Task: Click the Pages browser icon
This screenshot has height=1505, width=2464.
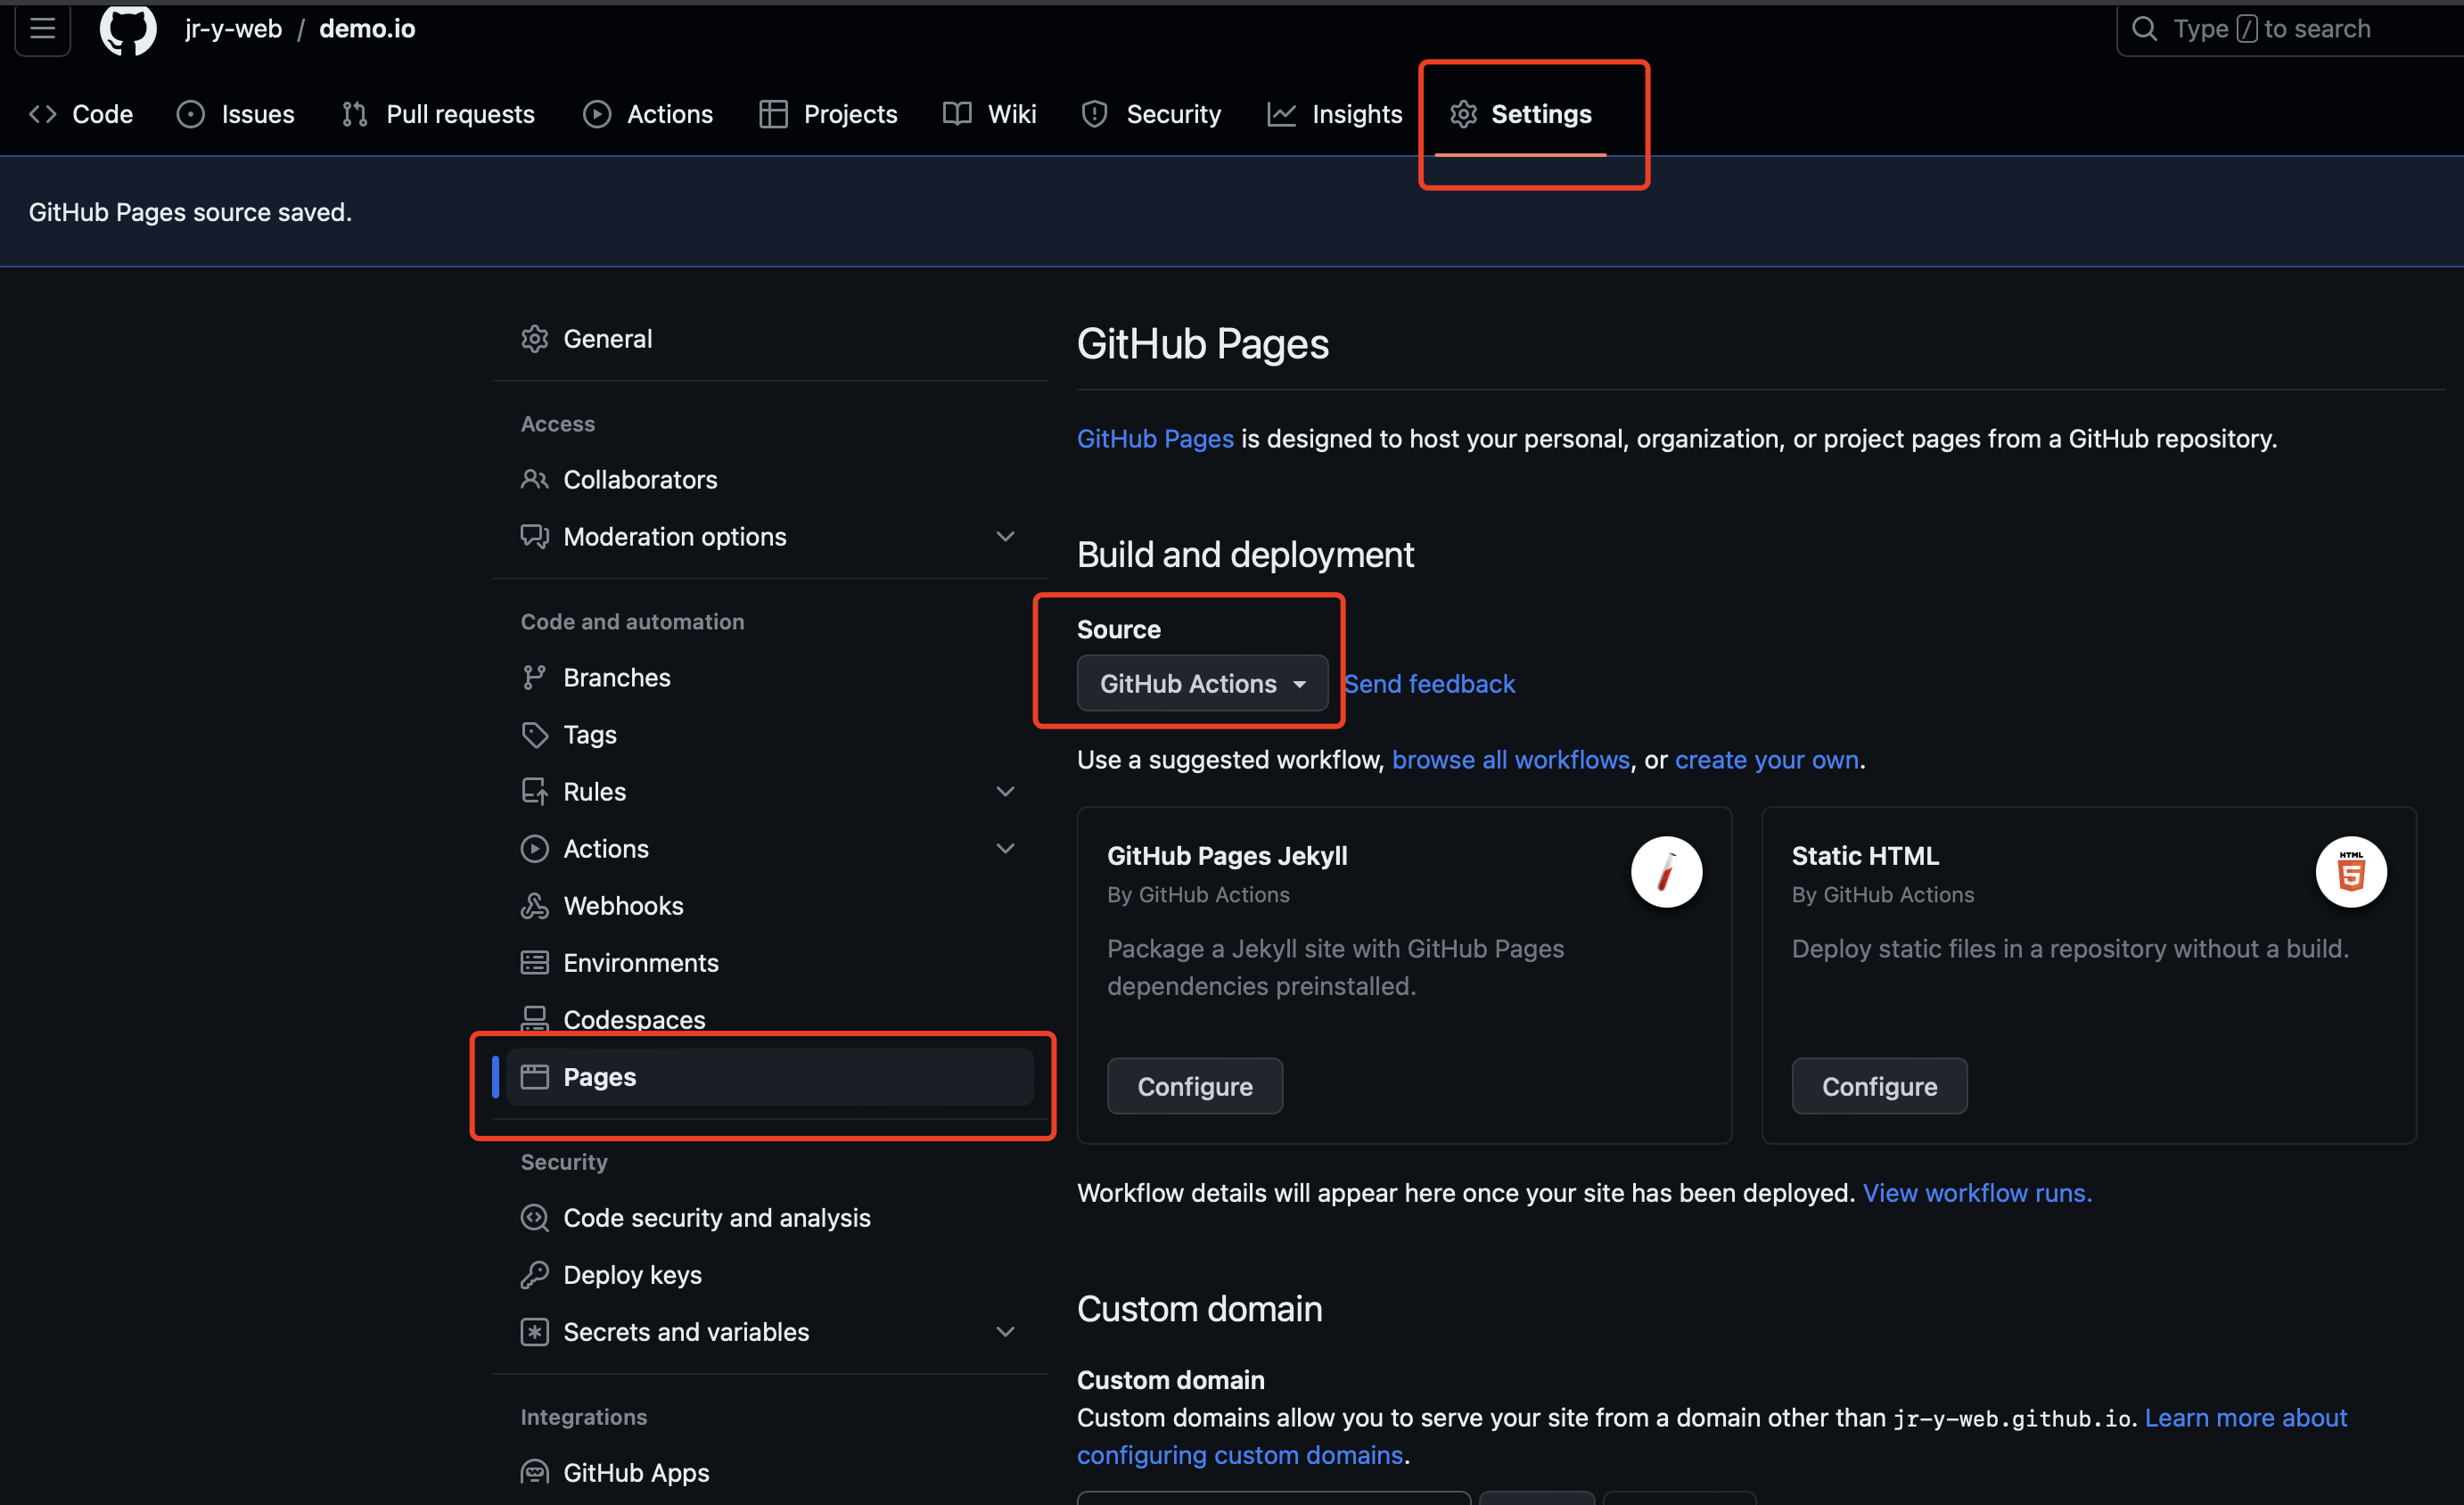Action: [x=534, y=1076]
